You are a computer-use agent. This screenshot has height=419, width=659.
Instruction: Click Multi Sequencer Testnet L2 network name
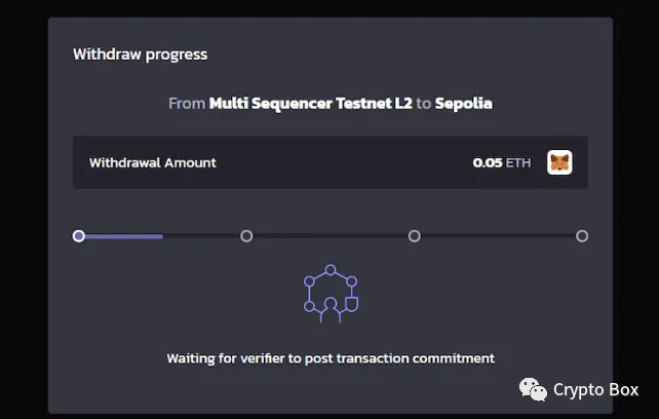[x=310, y=103]
